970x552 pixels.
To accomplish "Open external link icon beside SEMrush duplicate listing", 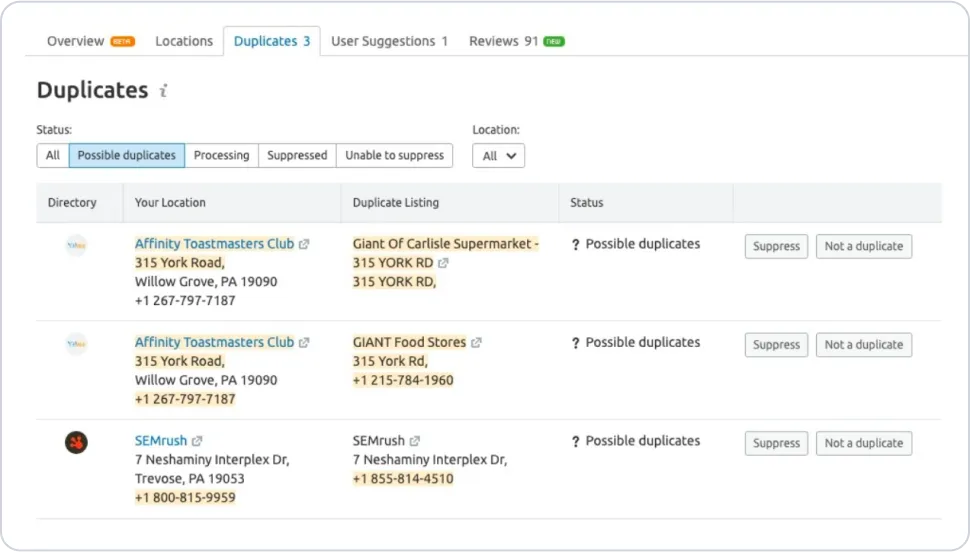I will 414,441.
